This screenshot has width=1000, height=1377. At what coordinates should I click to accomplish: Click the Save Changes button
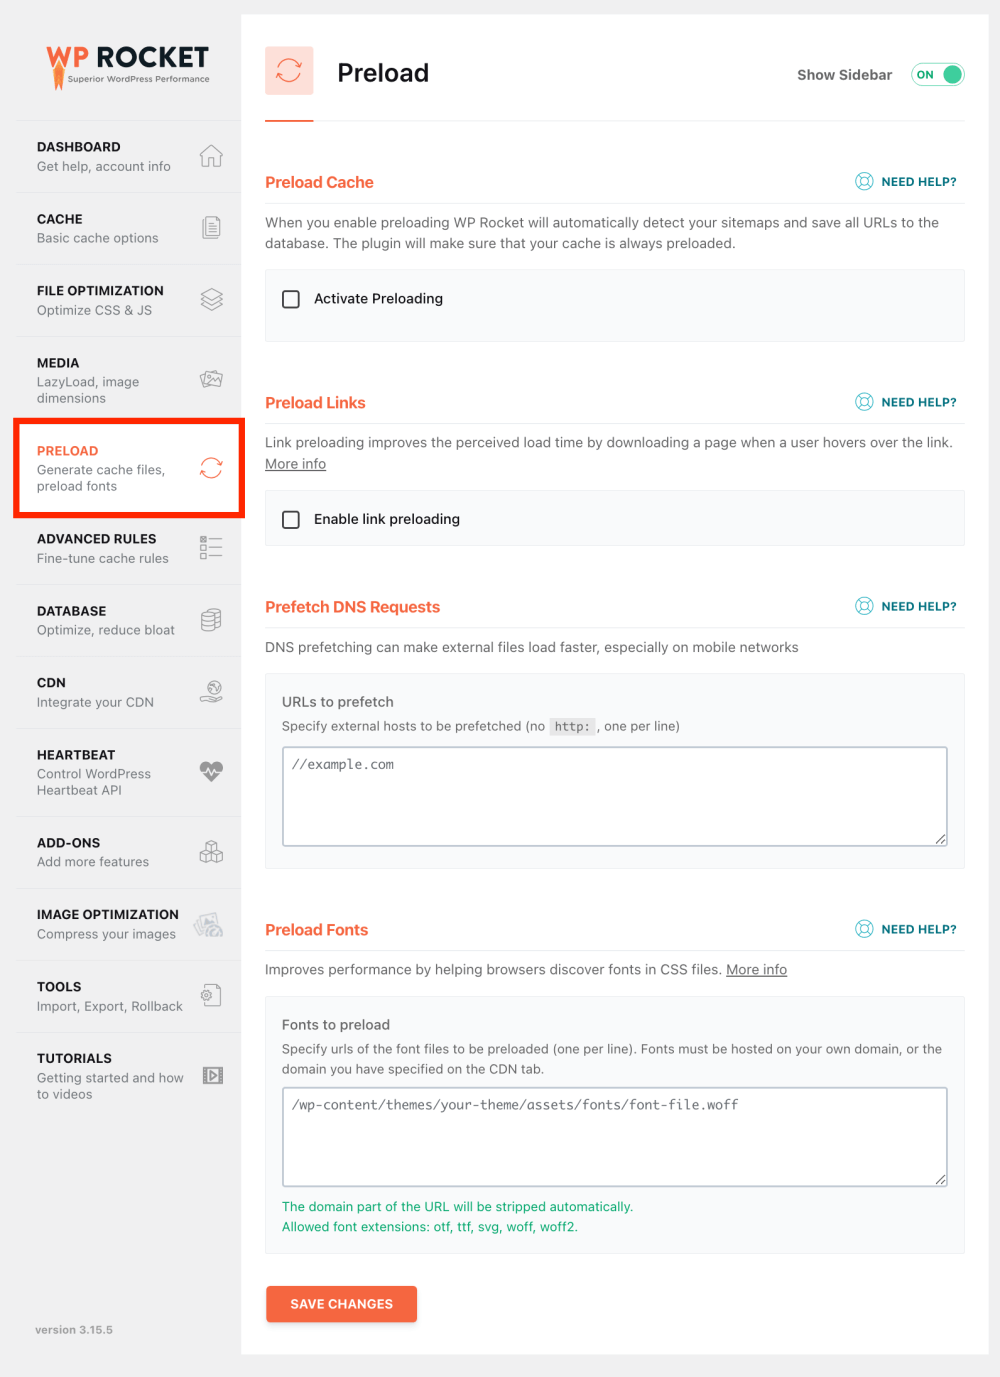(341, 1304)
